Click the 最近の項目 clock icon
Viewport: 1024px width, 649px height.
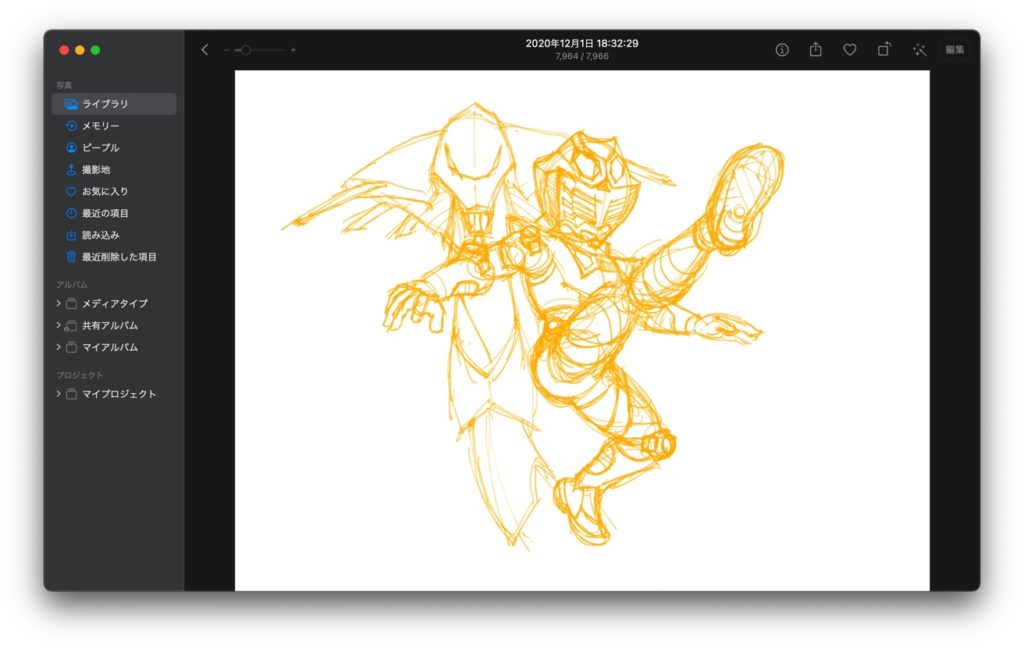pyautogui.click(x=71, y=213)
